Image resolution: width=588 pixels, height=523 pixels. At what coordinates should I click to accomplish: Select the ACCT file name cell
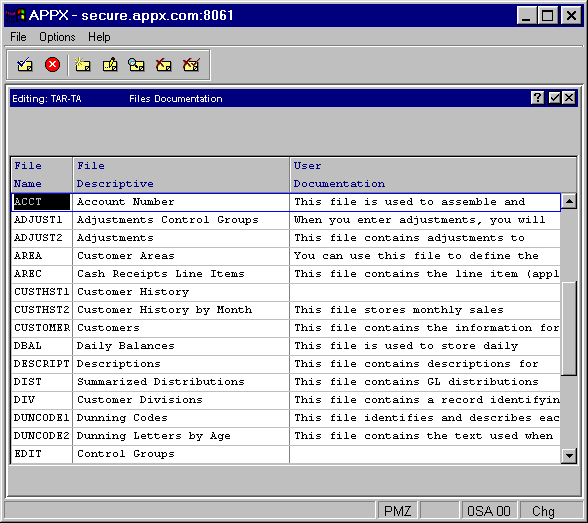pyautogui.click(x=41, y=202)
